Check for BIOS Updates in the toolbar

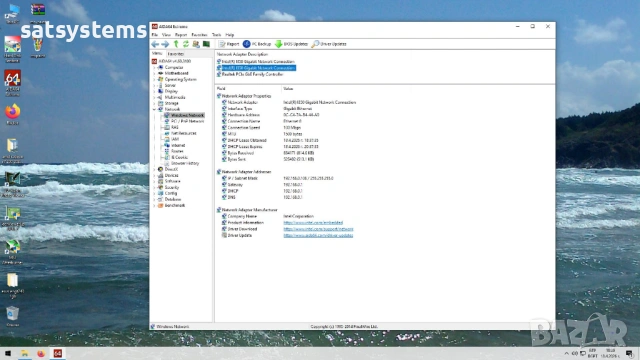click(x=291, y=44)
